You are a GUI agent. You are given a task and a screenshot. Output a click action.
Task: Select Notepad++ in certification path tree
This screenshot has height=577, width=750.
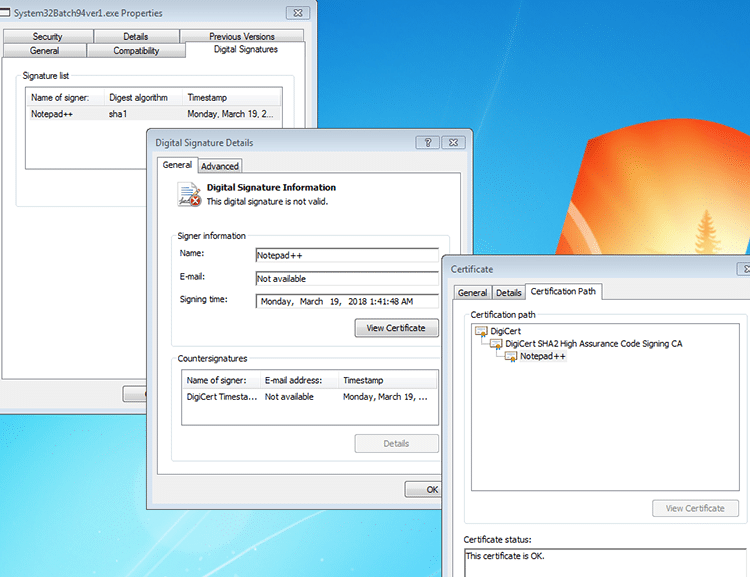pyautogui.click(x=543, y=356)
